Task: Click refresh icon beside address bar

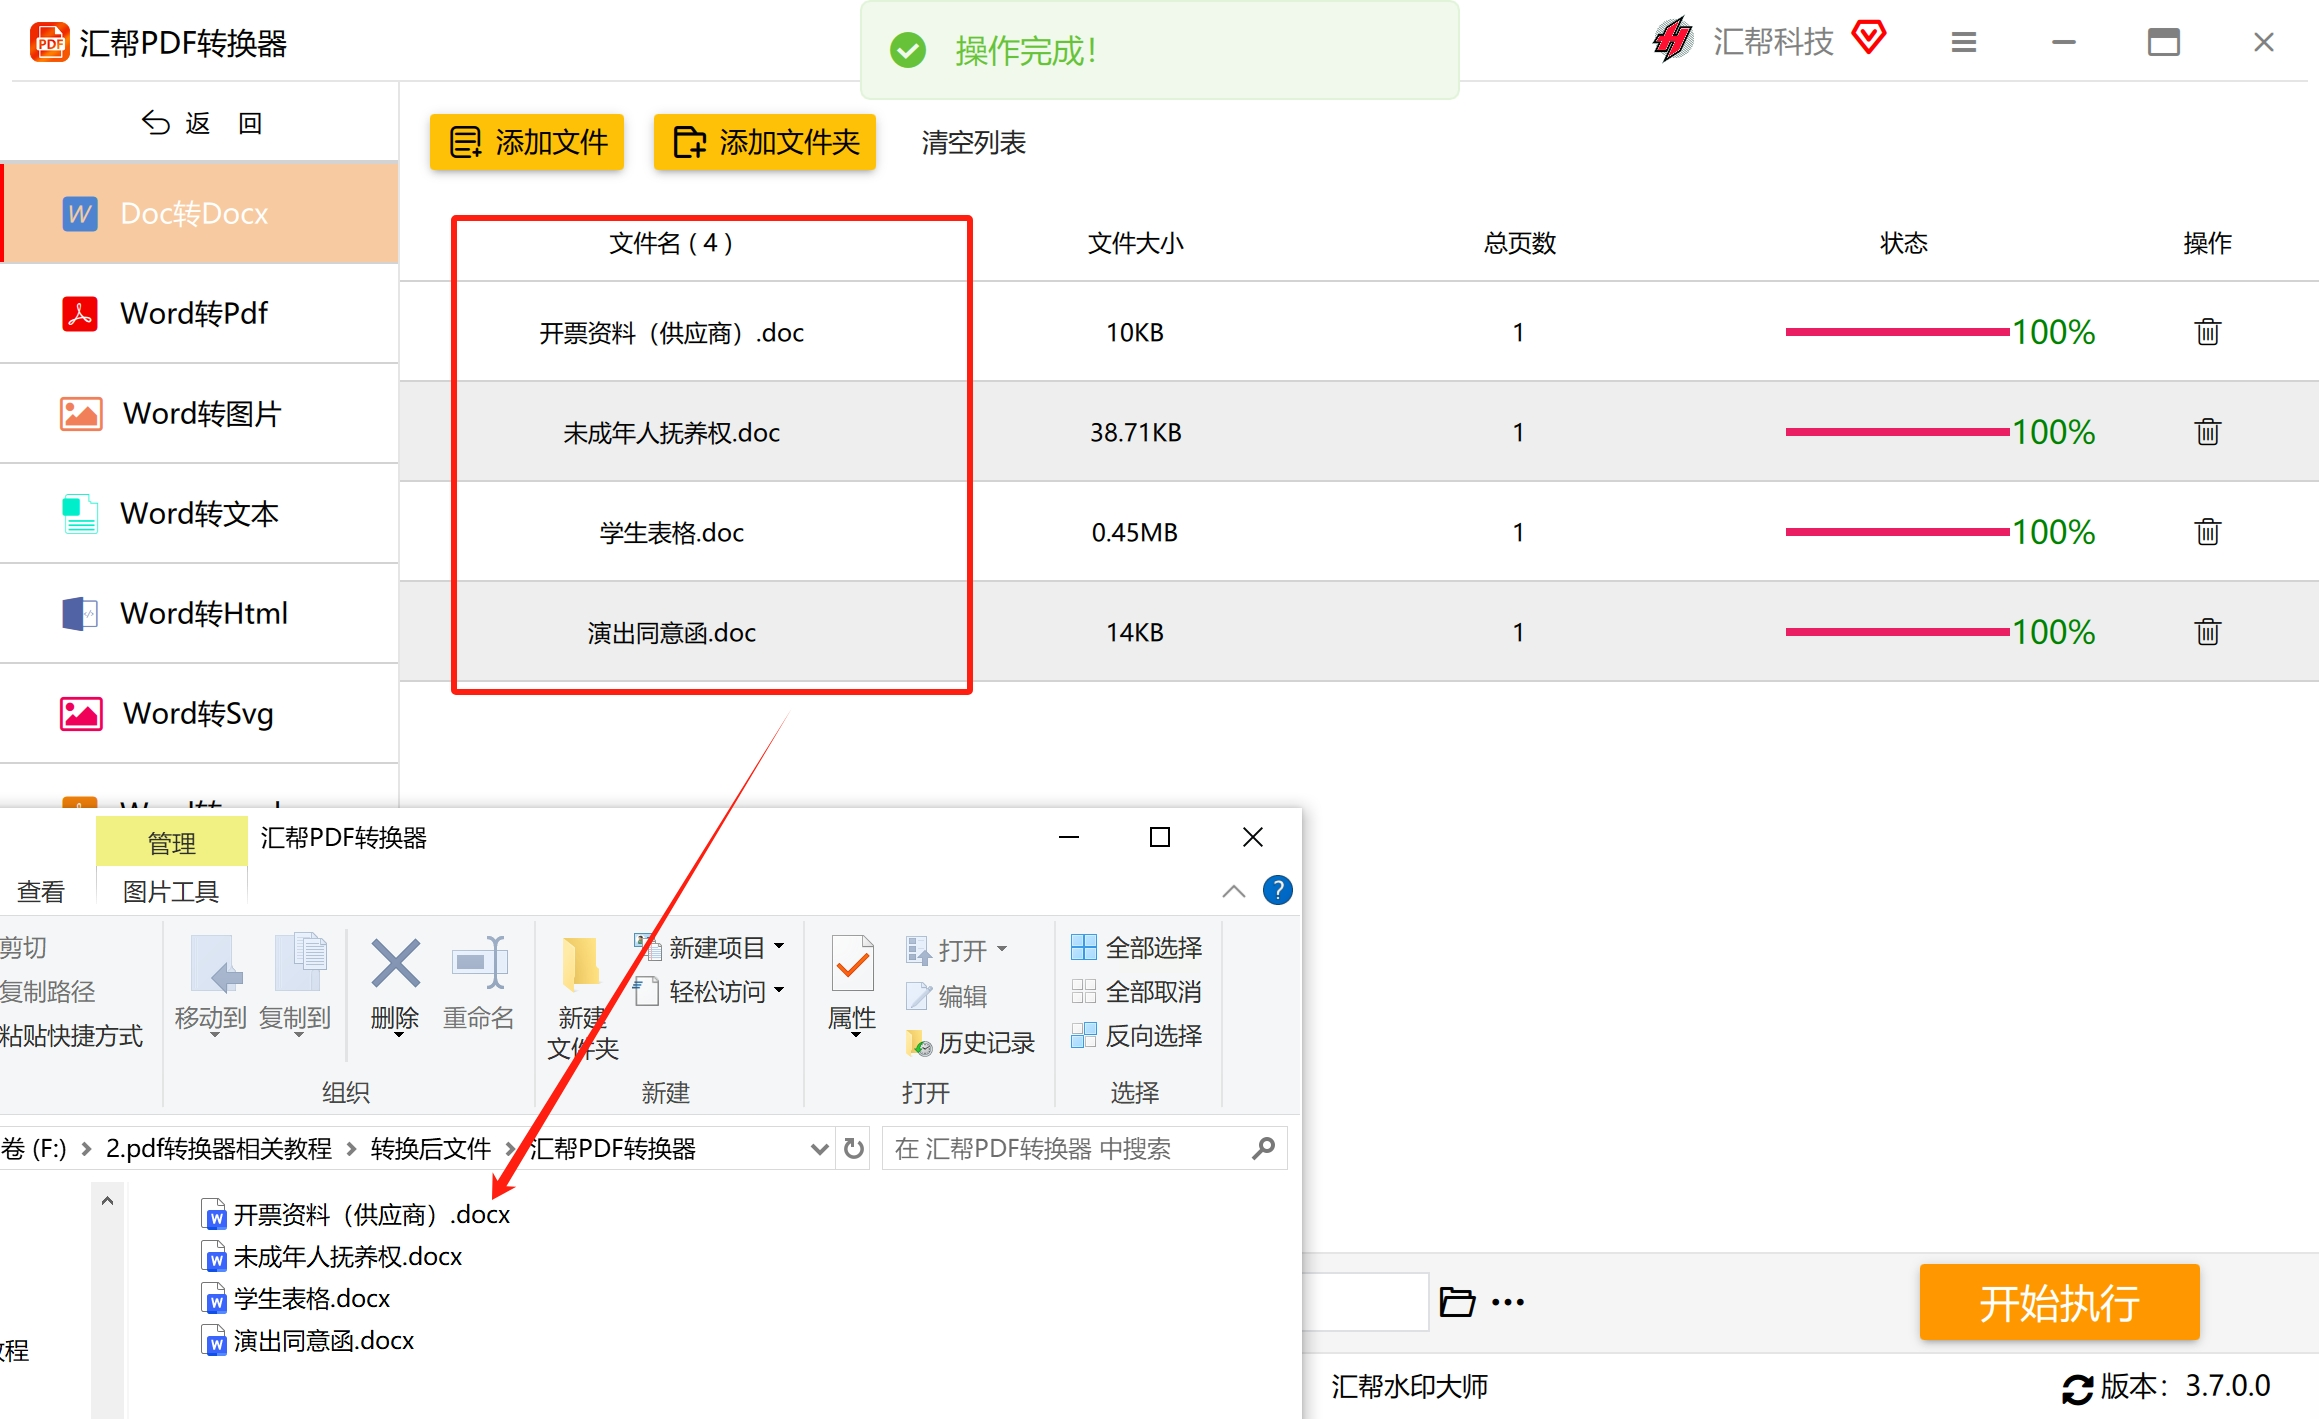Action: click(x=853, y=1148)
